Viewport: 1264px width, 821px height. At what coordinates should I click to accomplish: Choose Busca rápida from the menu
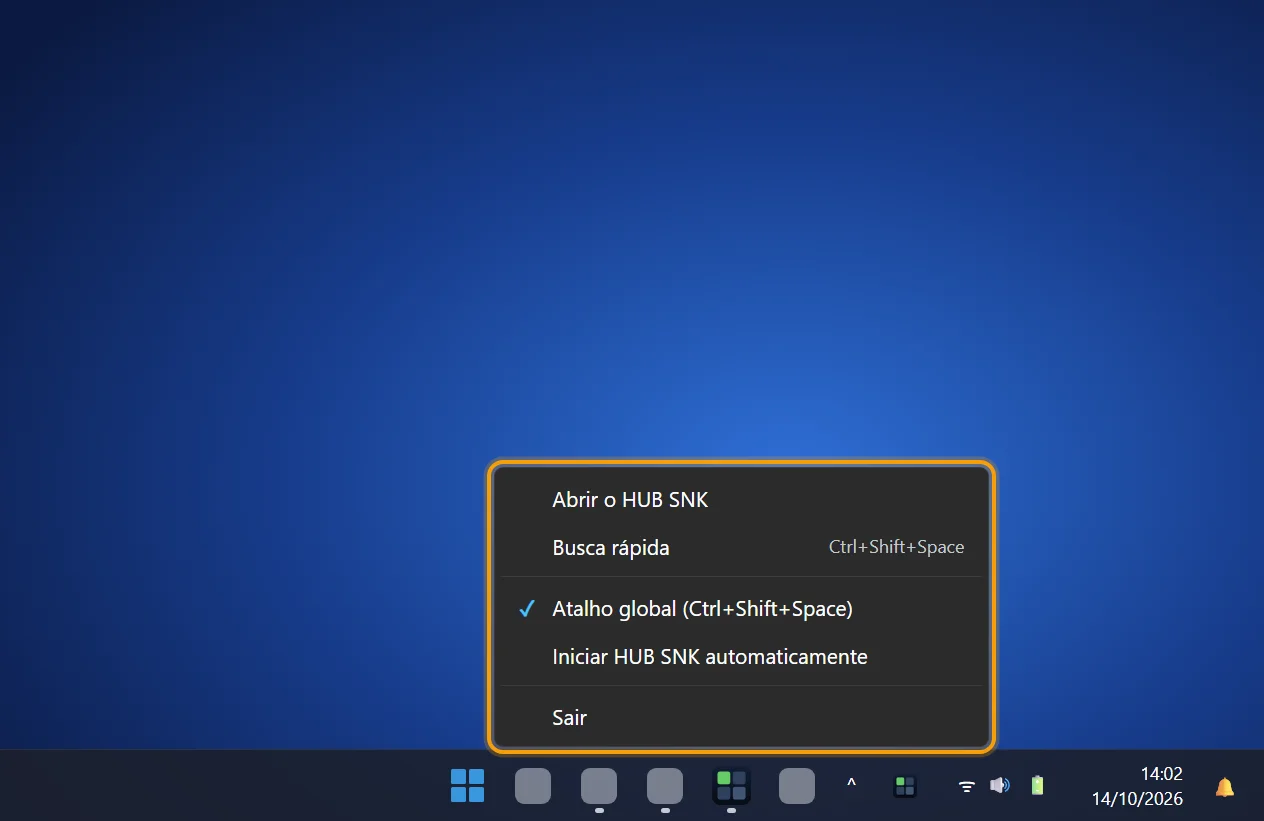click(x=742, y=548)
